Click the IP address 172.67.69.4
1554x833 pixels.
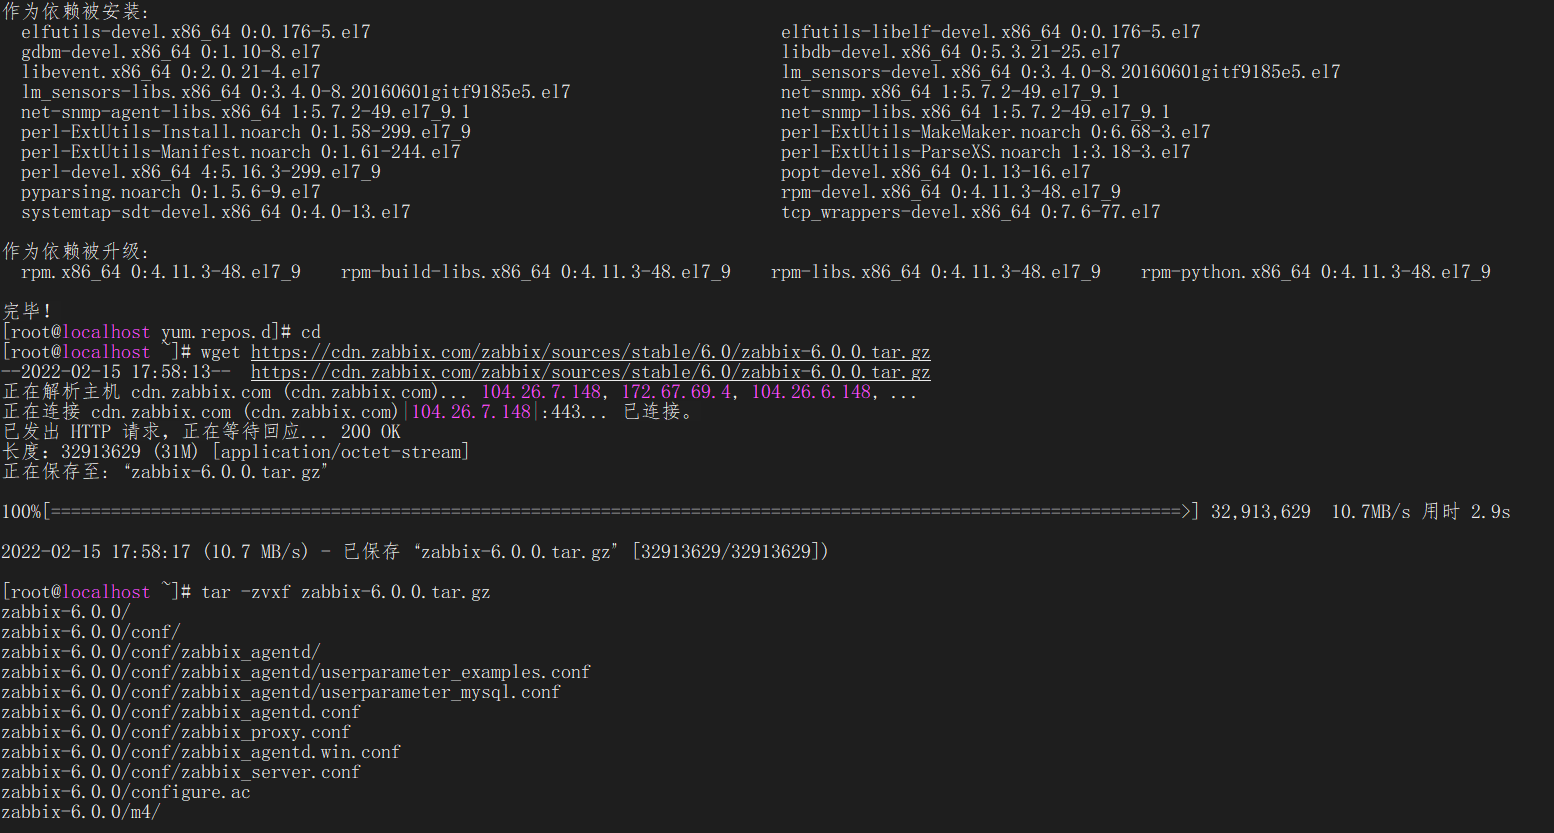676,392
